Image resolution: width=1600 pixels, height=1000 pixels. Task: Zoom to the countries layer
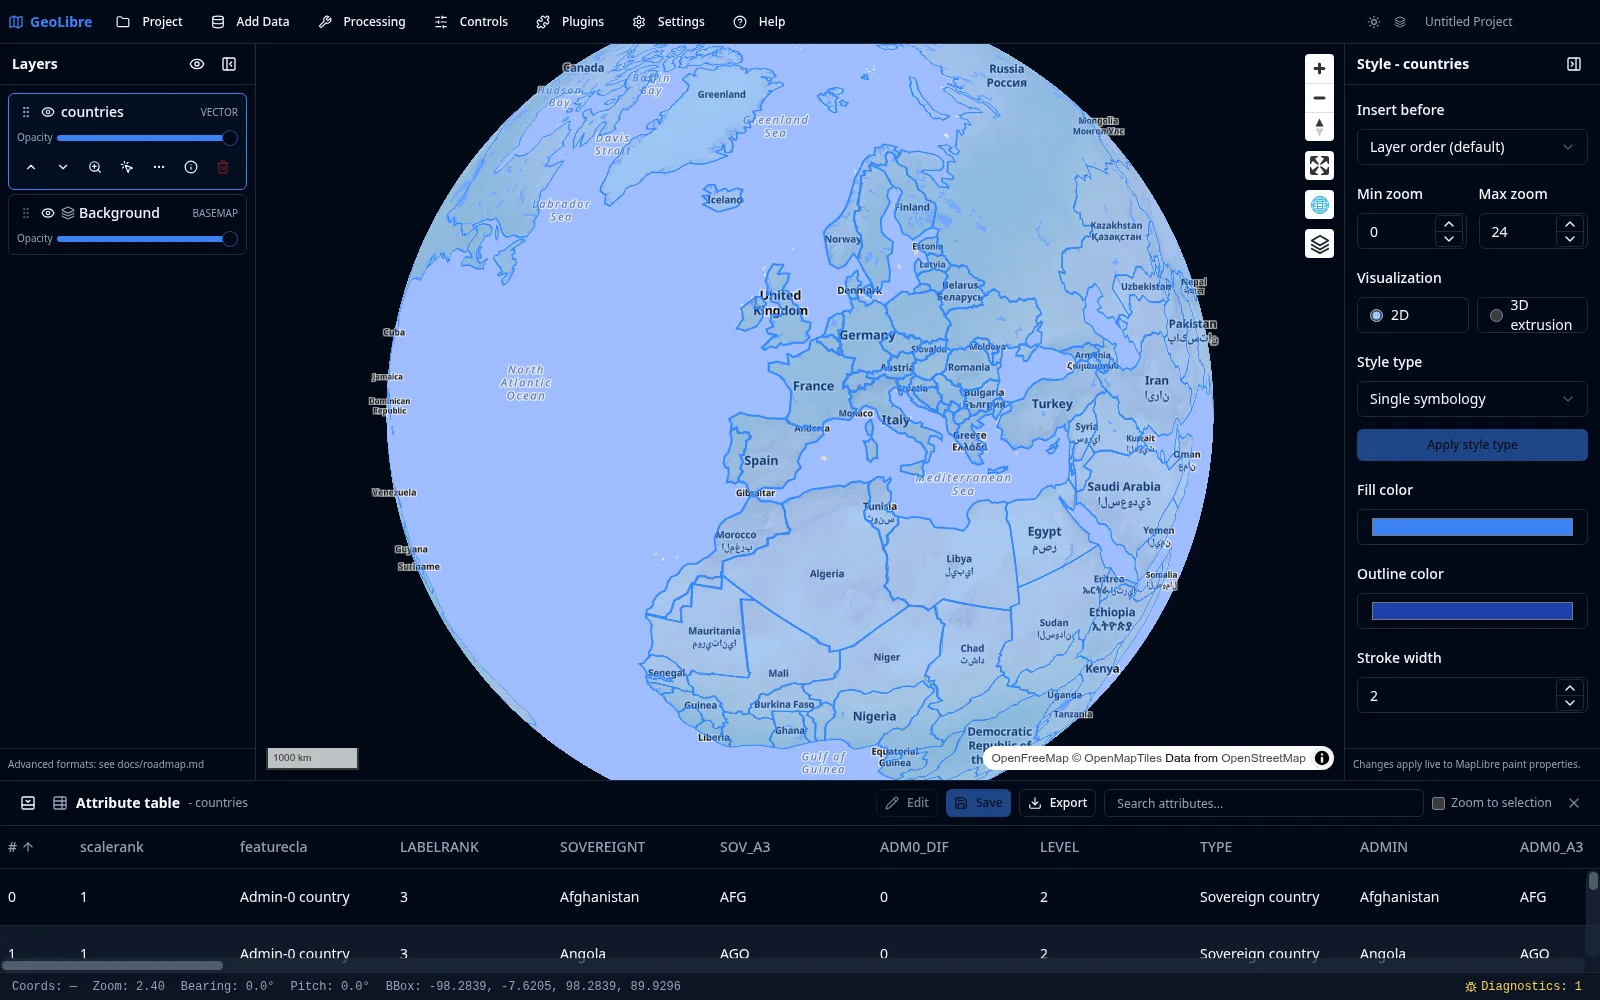pos(95,167)
